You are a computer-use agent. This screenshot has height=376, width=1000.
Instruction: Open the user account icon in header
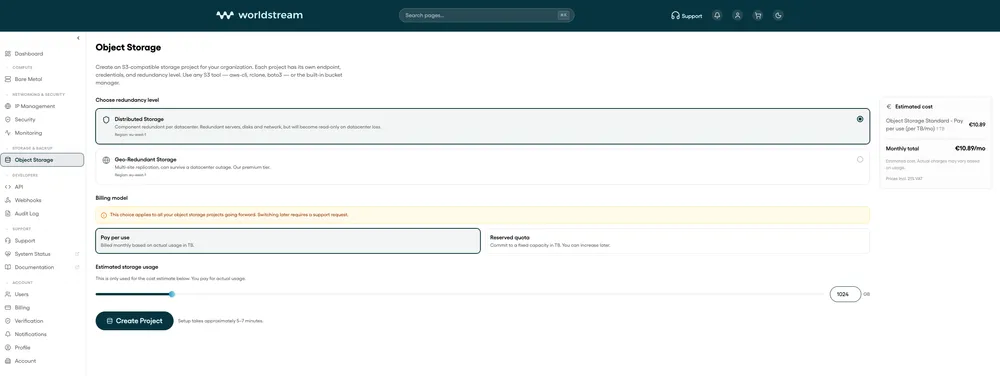737,15
